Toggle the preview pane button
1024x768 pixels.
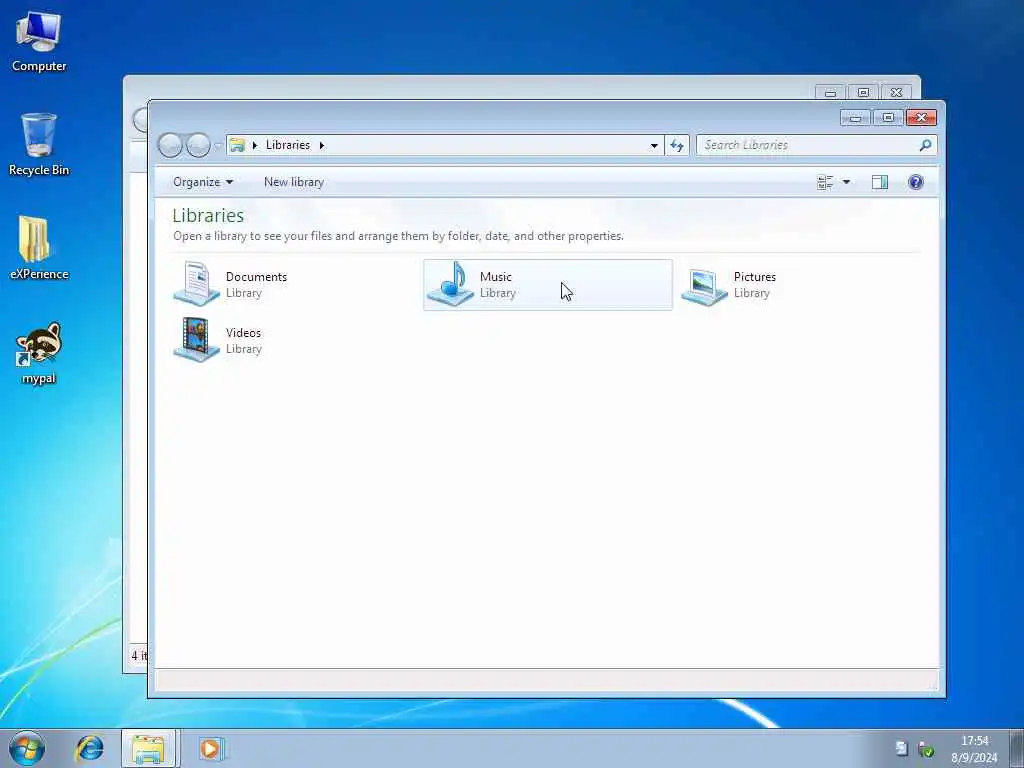pyautogui.click(x=880, y=182)
